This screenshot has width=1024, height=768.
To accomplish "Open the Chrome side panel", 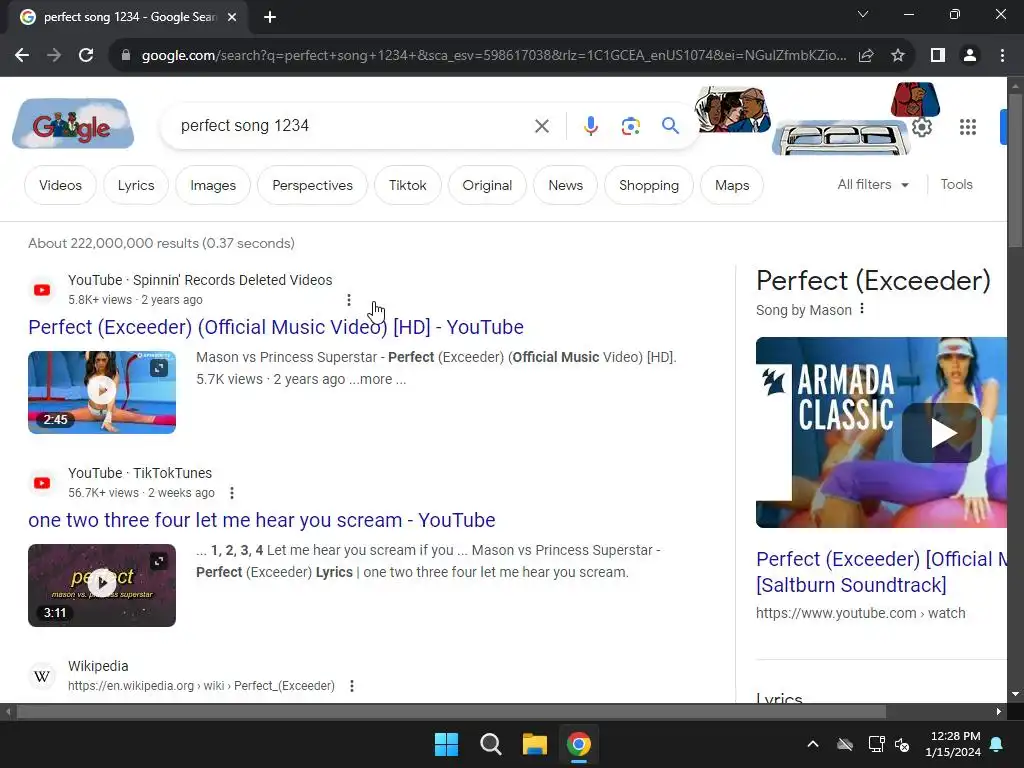I will 938,56.
